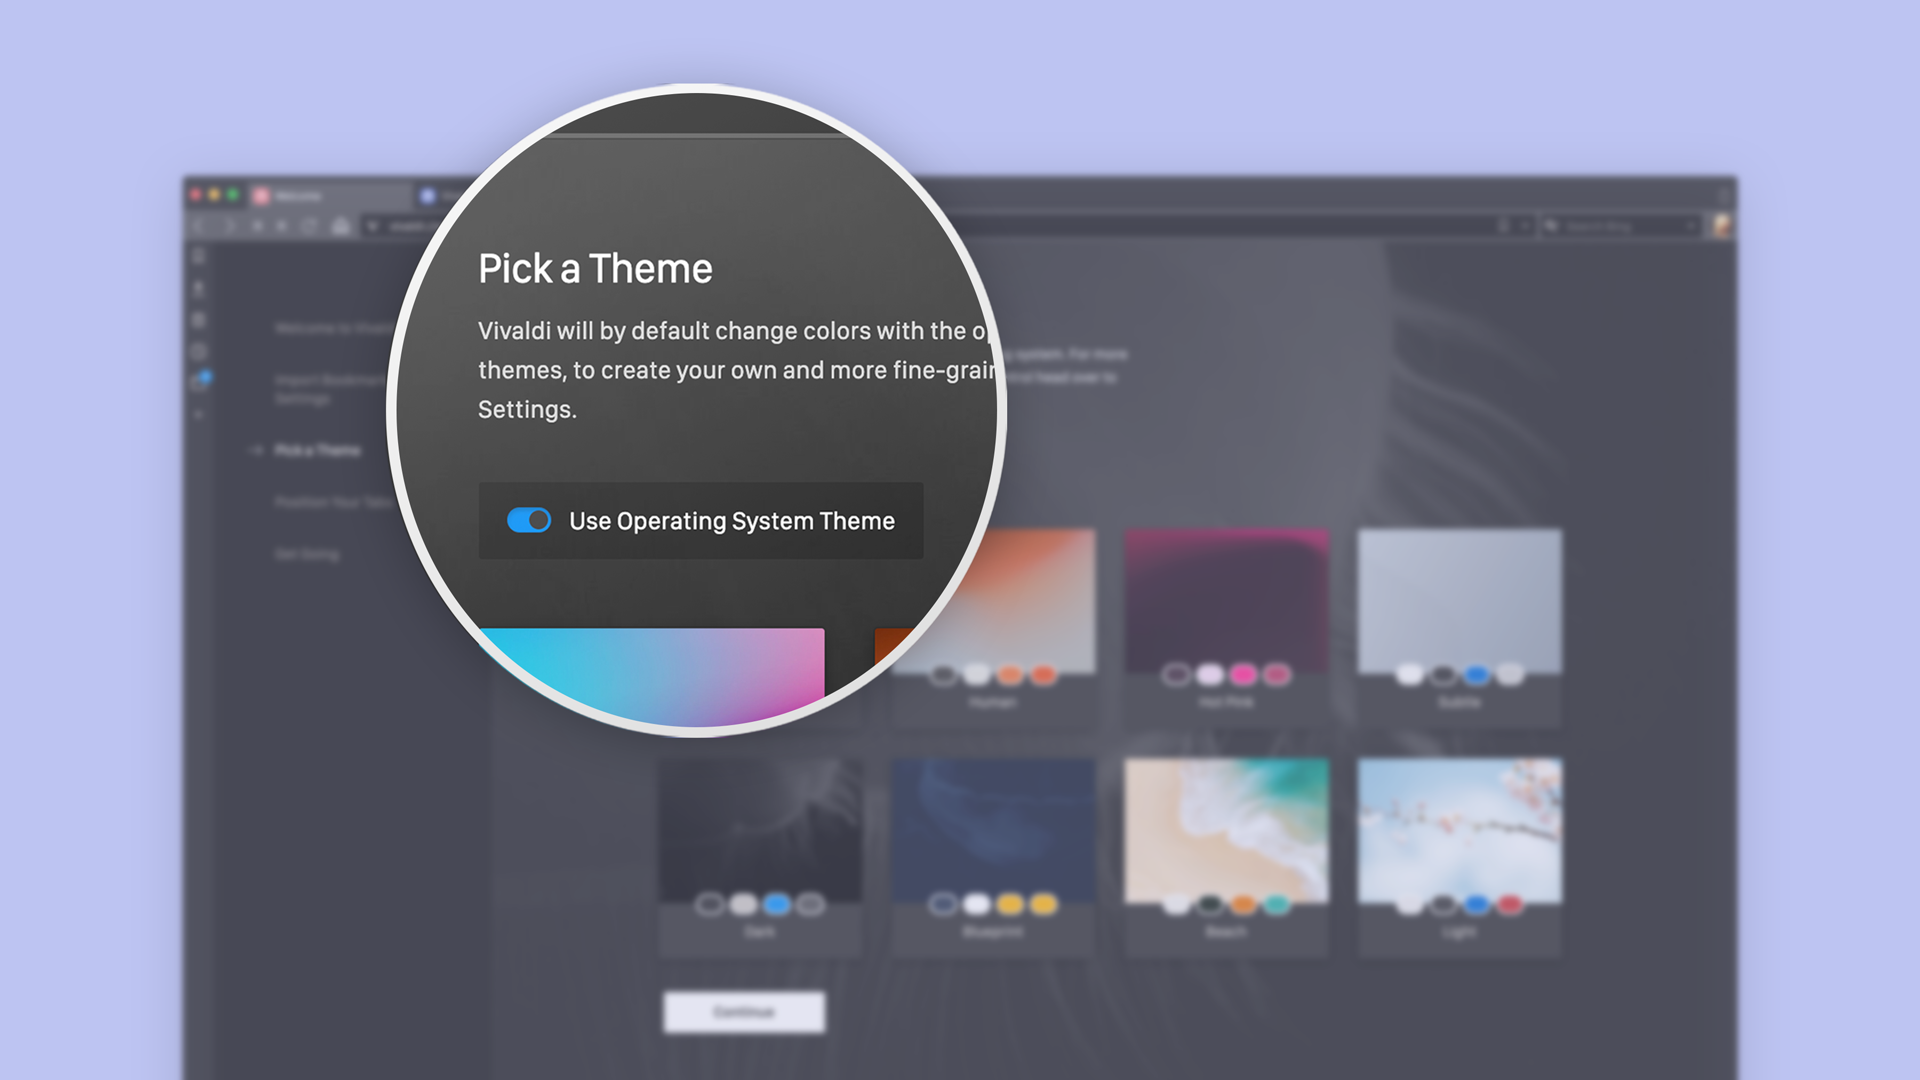This screenshot has width=1920, height=1080.
Task: Click the user profile avatar icon
Action: pyautogui.click(x=1720, y=225)
